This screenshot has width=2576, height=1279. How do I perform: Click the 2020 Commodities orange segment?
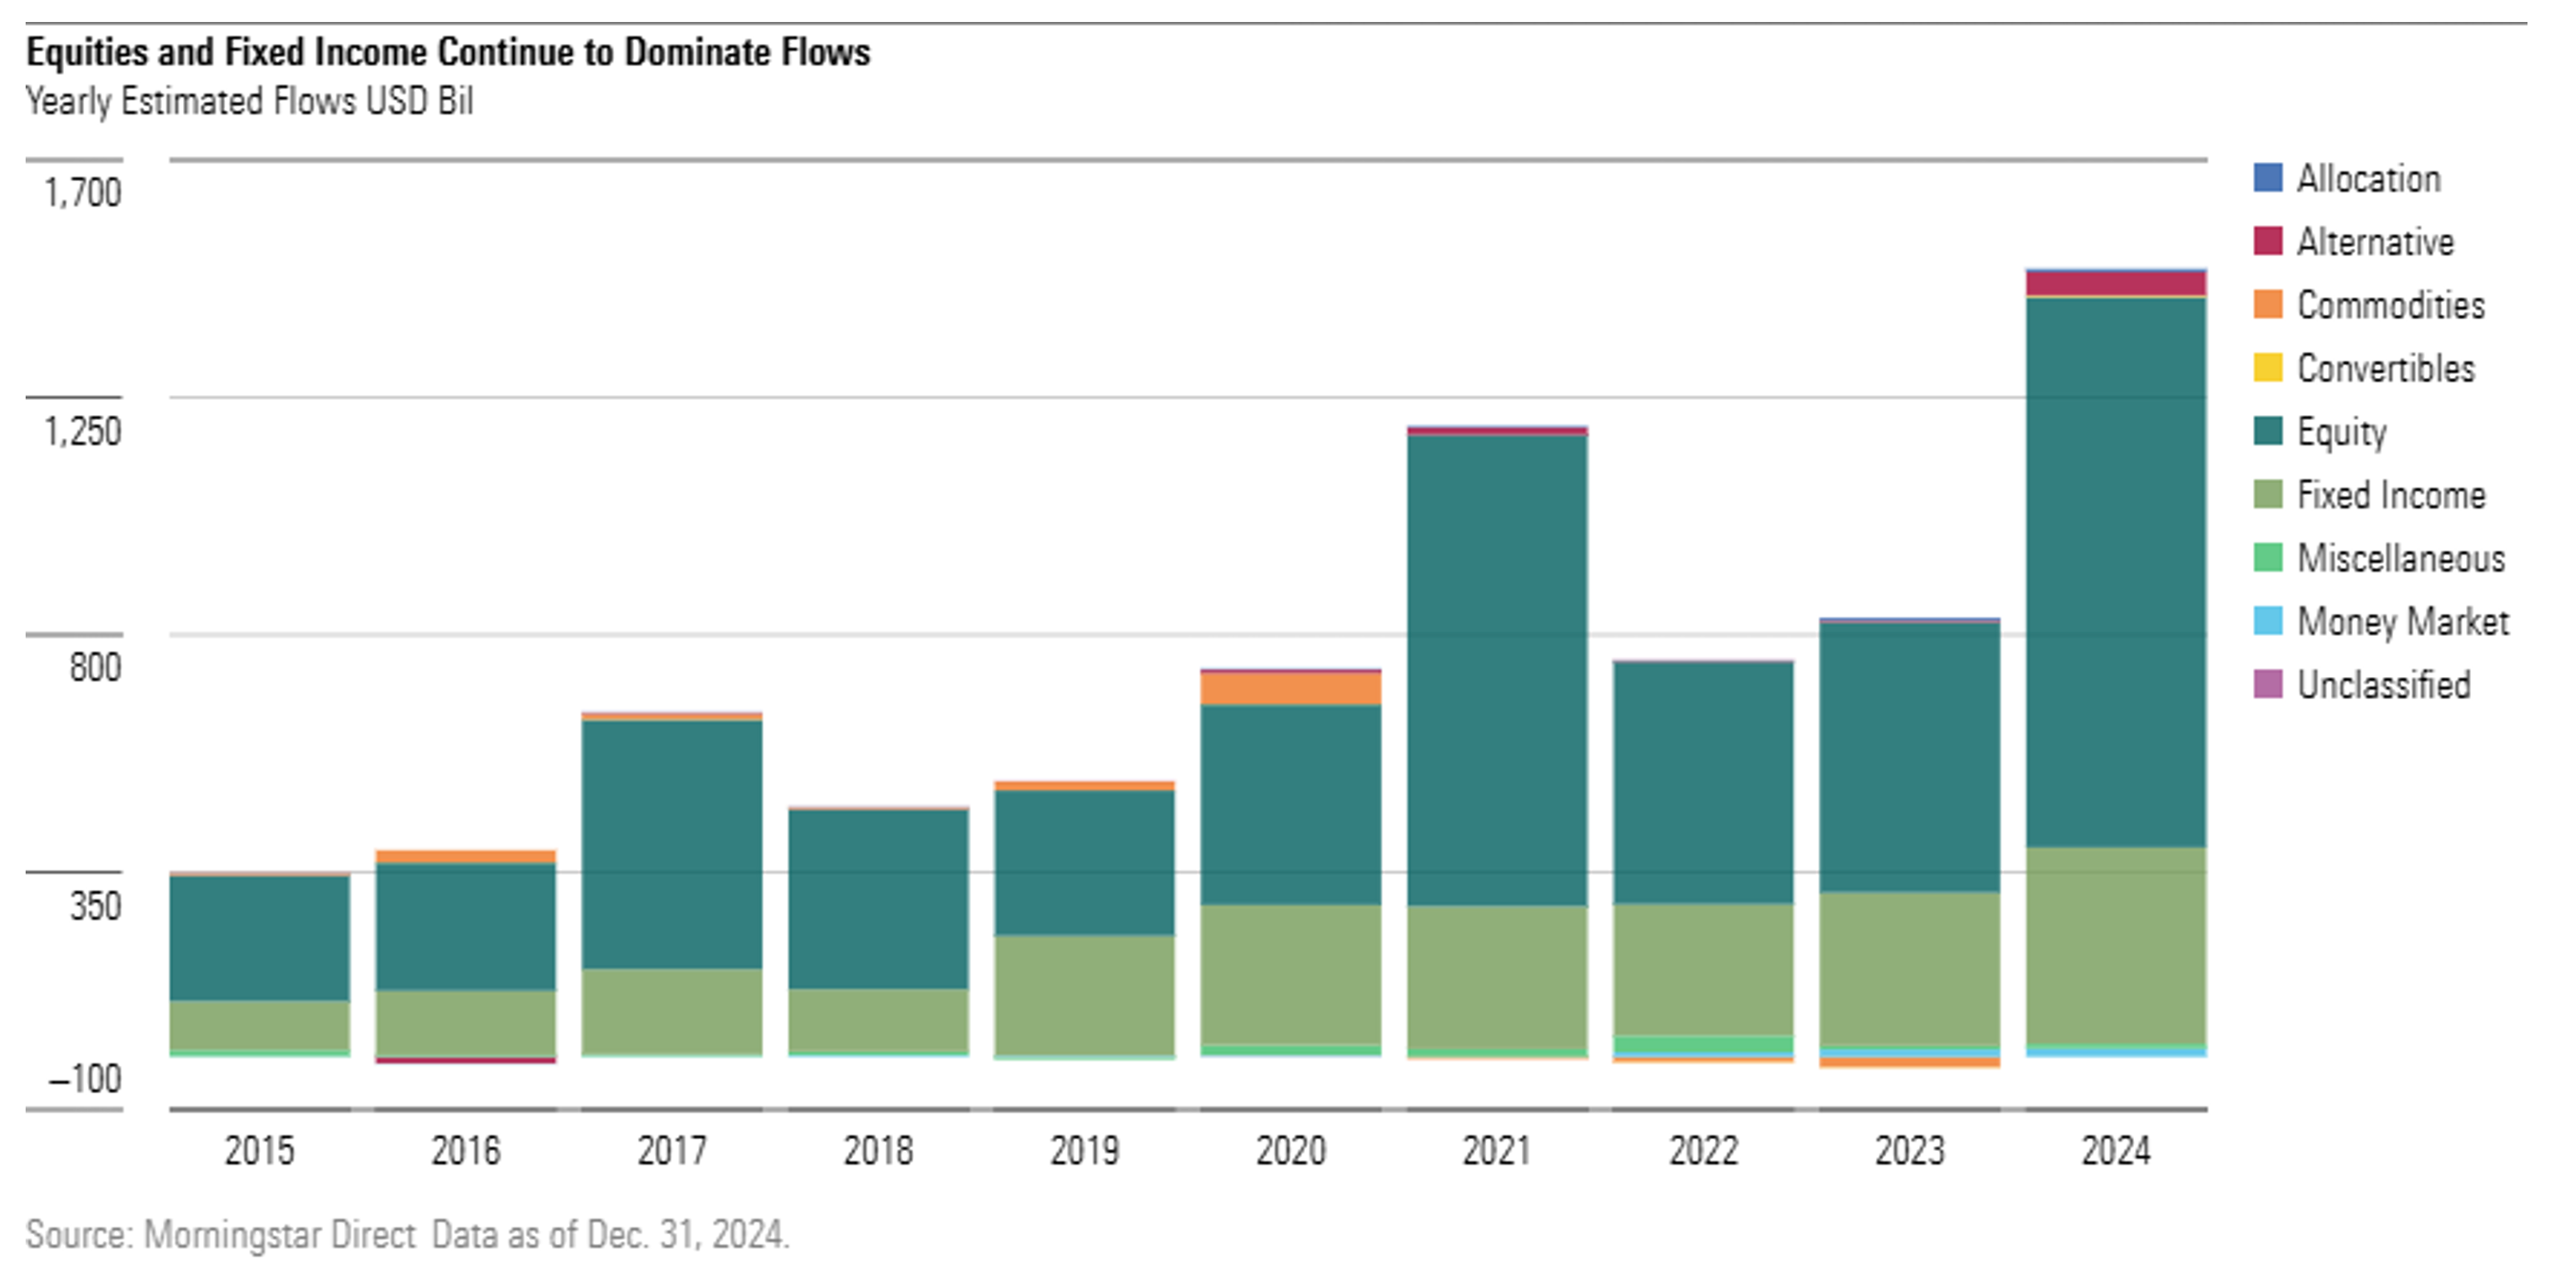pyautogui.click(x=1291, y=688)
